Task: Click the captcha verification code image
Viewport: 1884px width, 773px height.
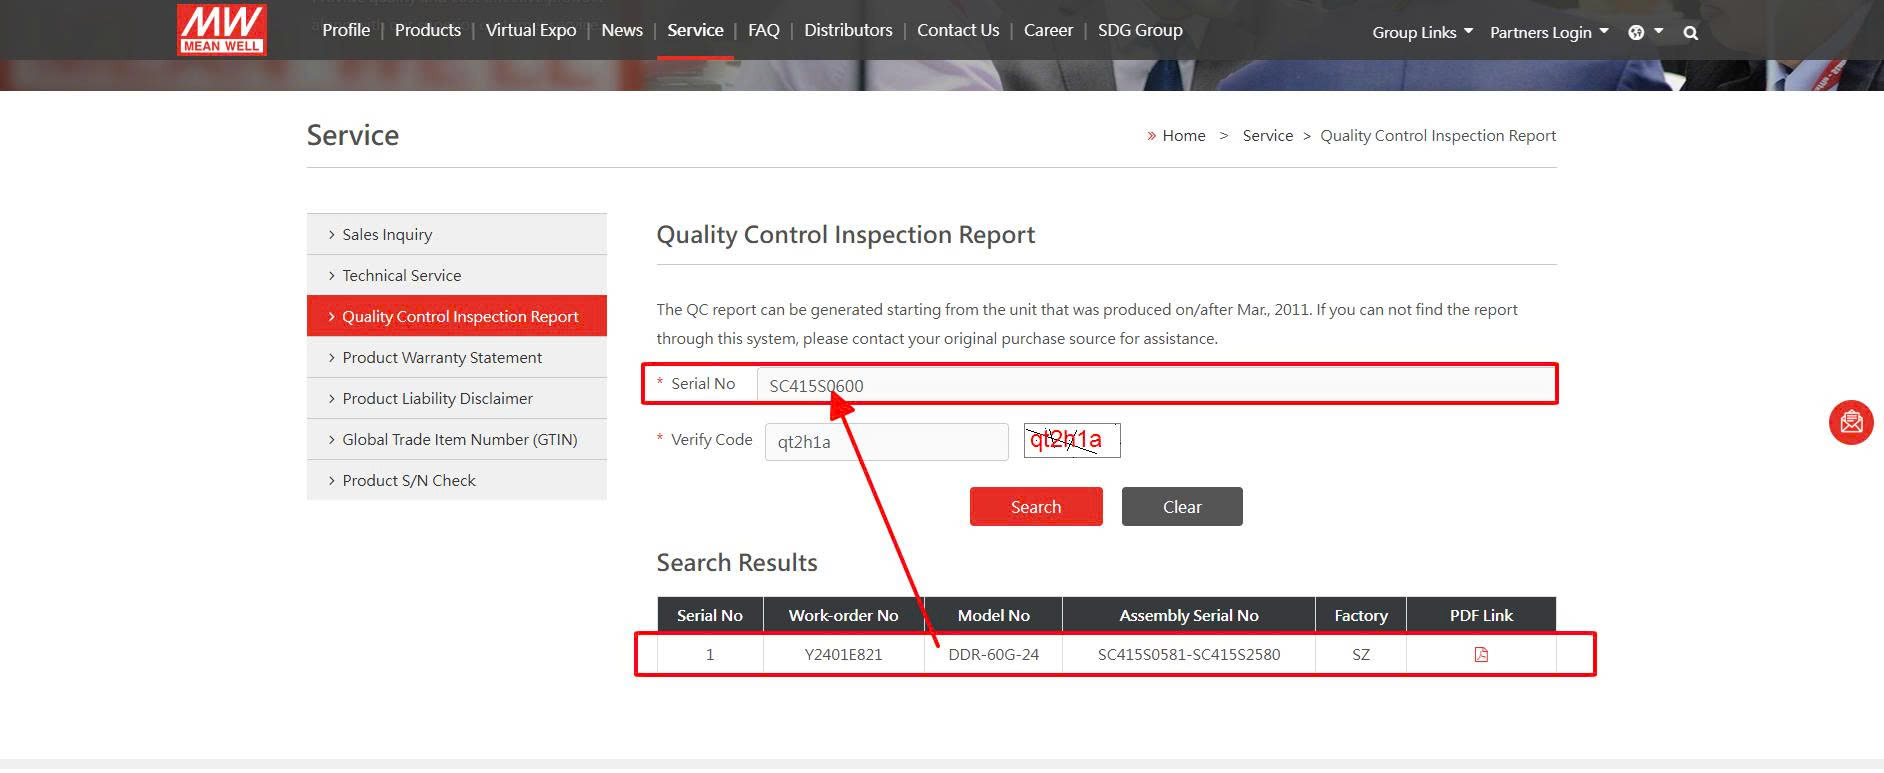Action: point(1071,440)
